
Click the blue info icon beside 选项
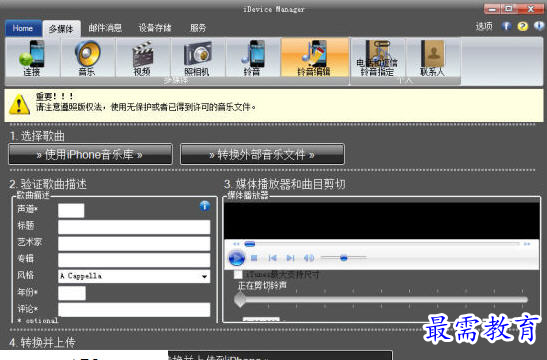(539, 26)
